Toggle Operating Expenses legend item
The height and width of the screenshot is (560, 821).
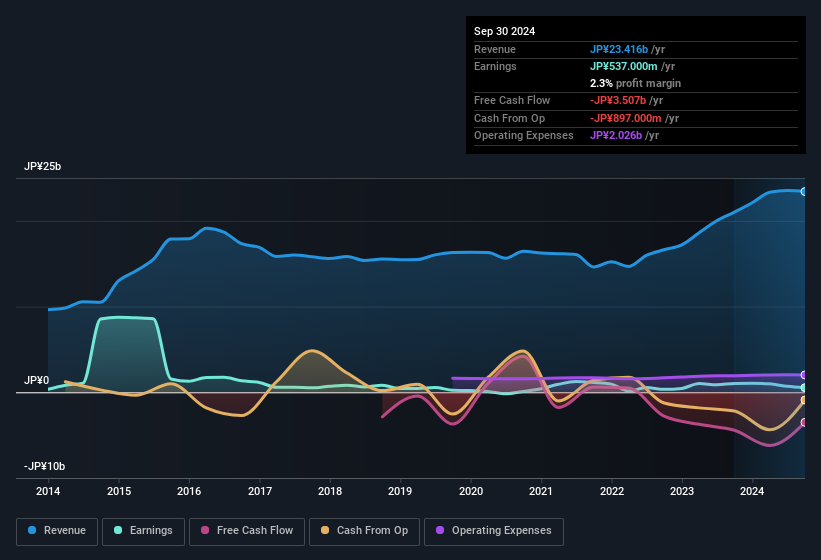493,531
